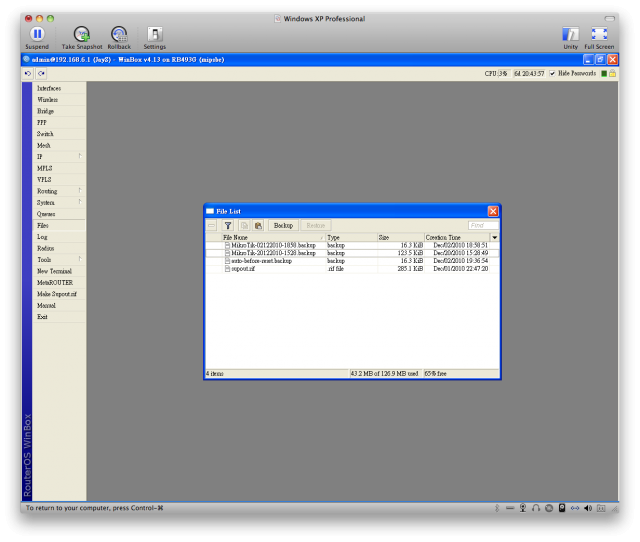Select the auto-before-reset.backup file row

352,261
